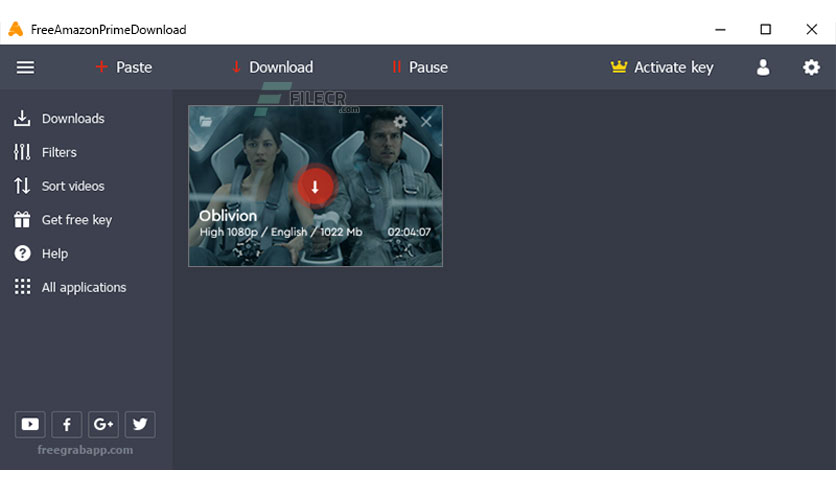The height and width of the screenshot is (484, 836).
Task: Open the Downloads sidebar item
Action: (x=59, y=118)
